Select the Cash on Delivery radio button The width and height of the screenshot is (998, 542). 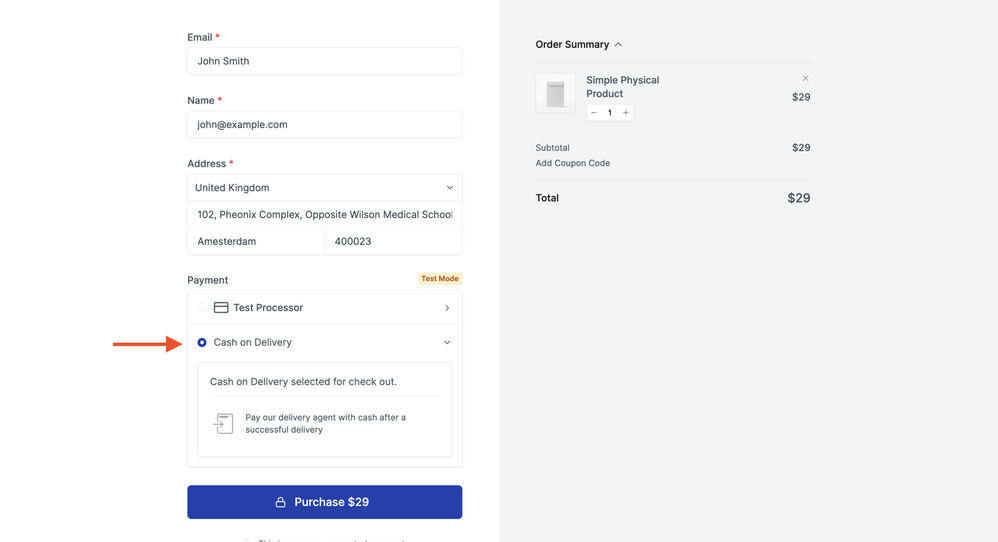pyautogui.click(x=202, y=342)
